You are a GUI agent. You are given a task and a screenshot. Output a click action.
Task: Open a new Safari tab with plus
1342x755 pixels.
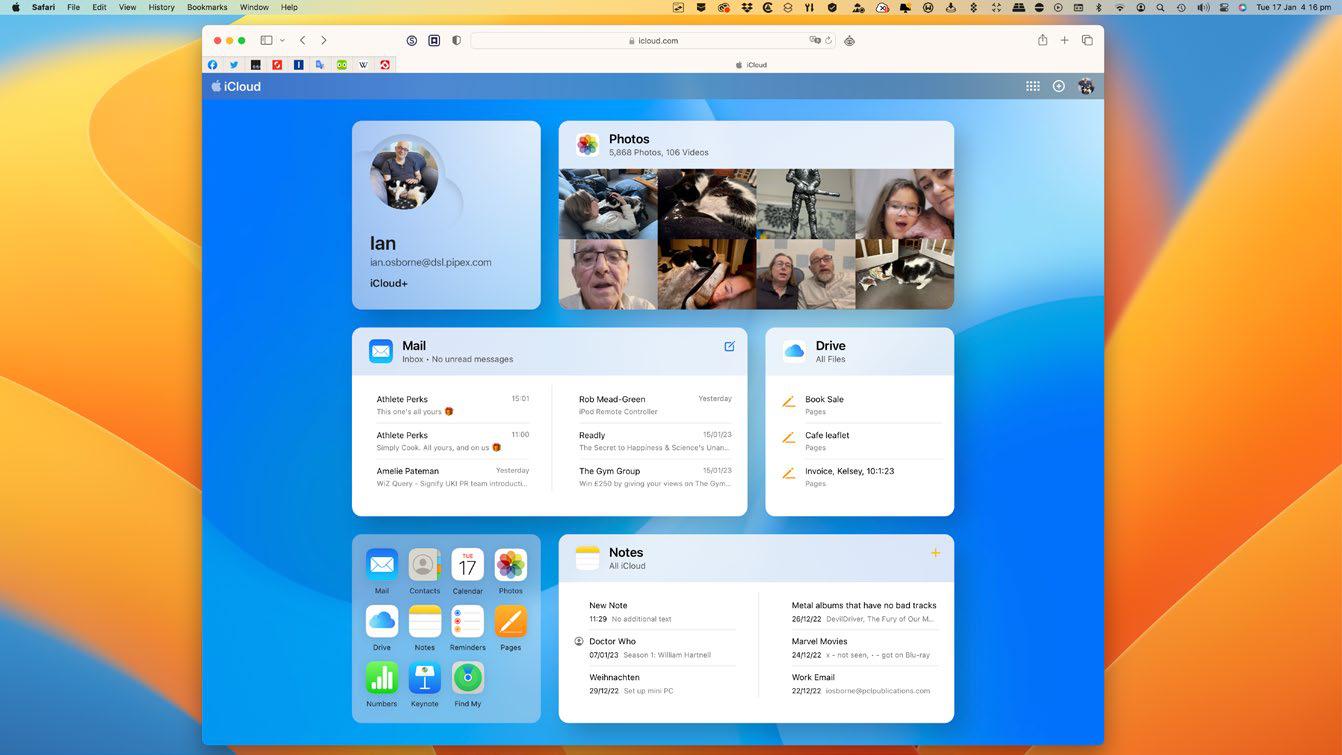click(1064, 41)
